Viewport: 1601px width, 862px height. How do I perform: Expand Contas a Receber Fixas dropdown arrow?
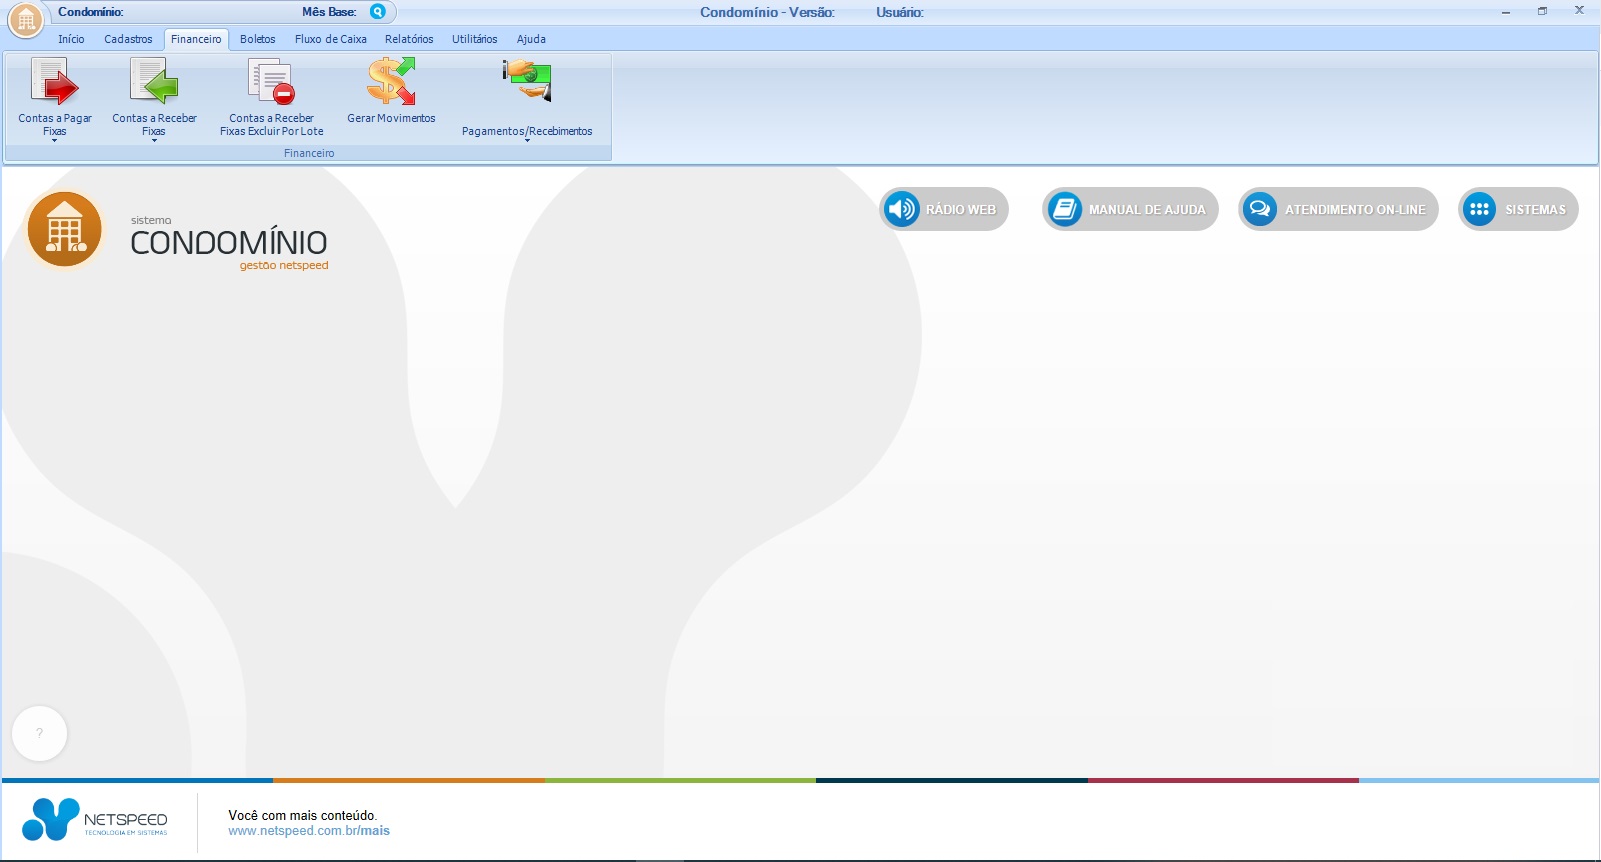click(x=154, y=141)
